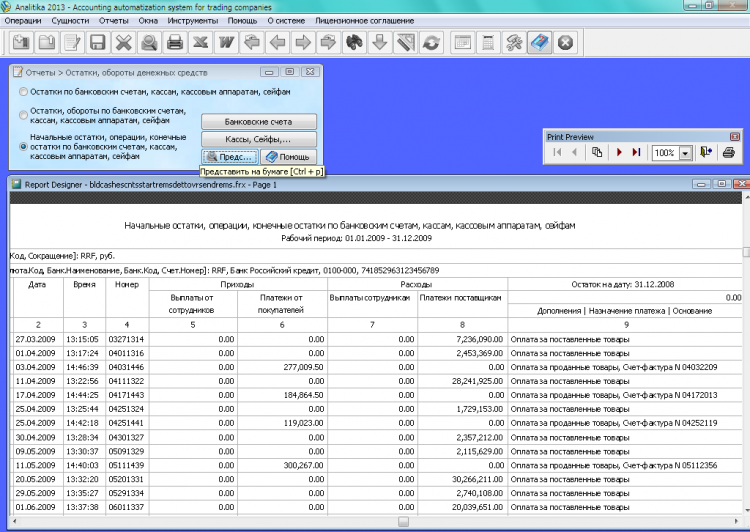Screen dimensions: 750x532
Task: Click the exit door icon in Print Preview
Action: pos(706,153)
